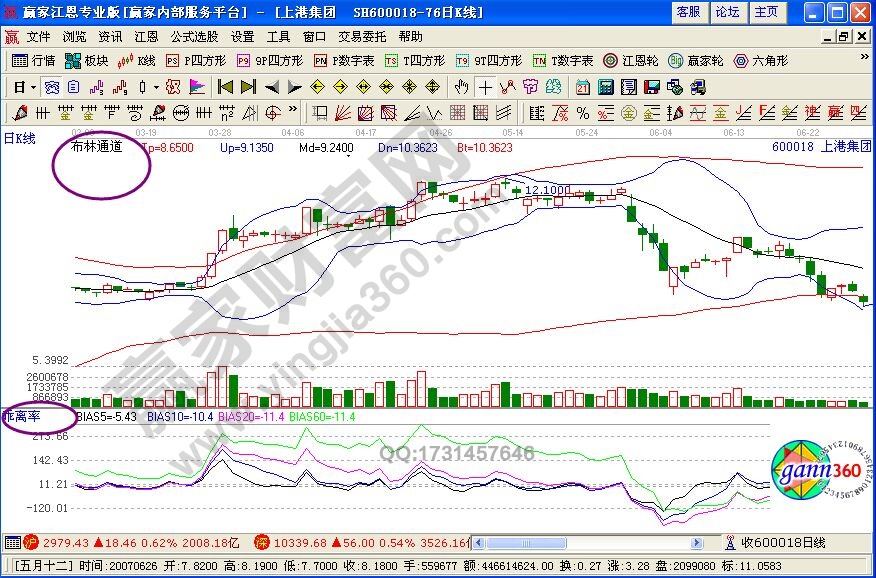Image resolution: width=876 pixels, height=578 pixels.
Task: Click the 论坛 button
Action: coord(727,12)
